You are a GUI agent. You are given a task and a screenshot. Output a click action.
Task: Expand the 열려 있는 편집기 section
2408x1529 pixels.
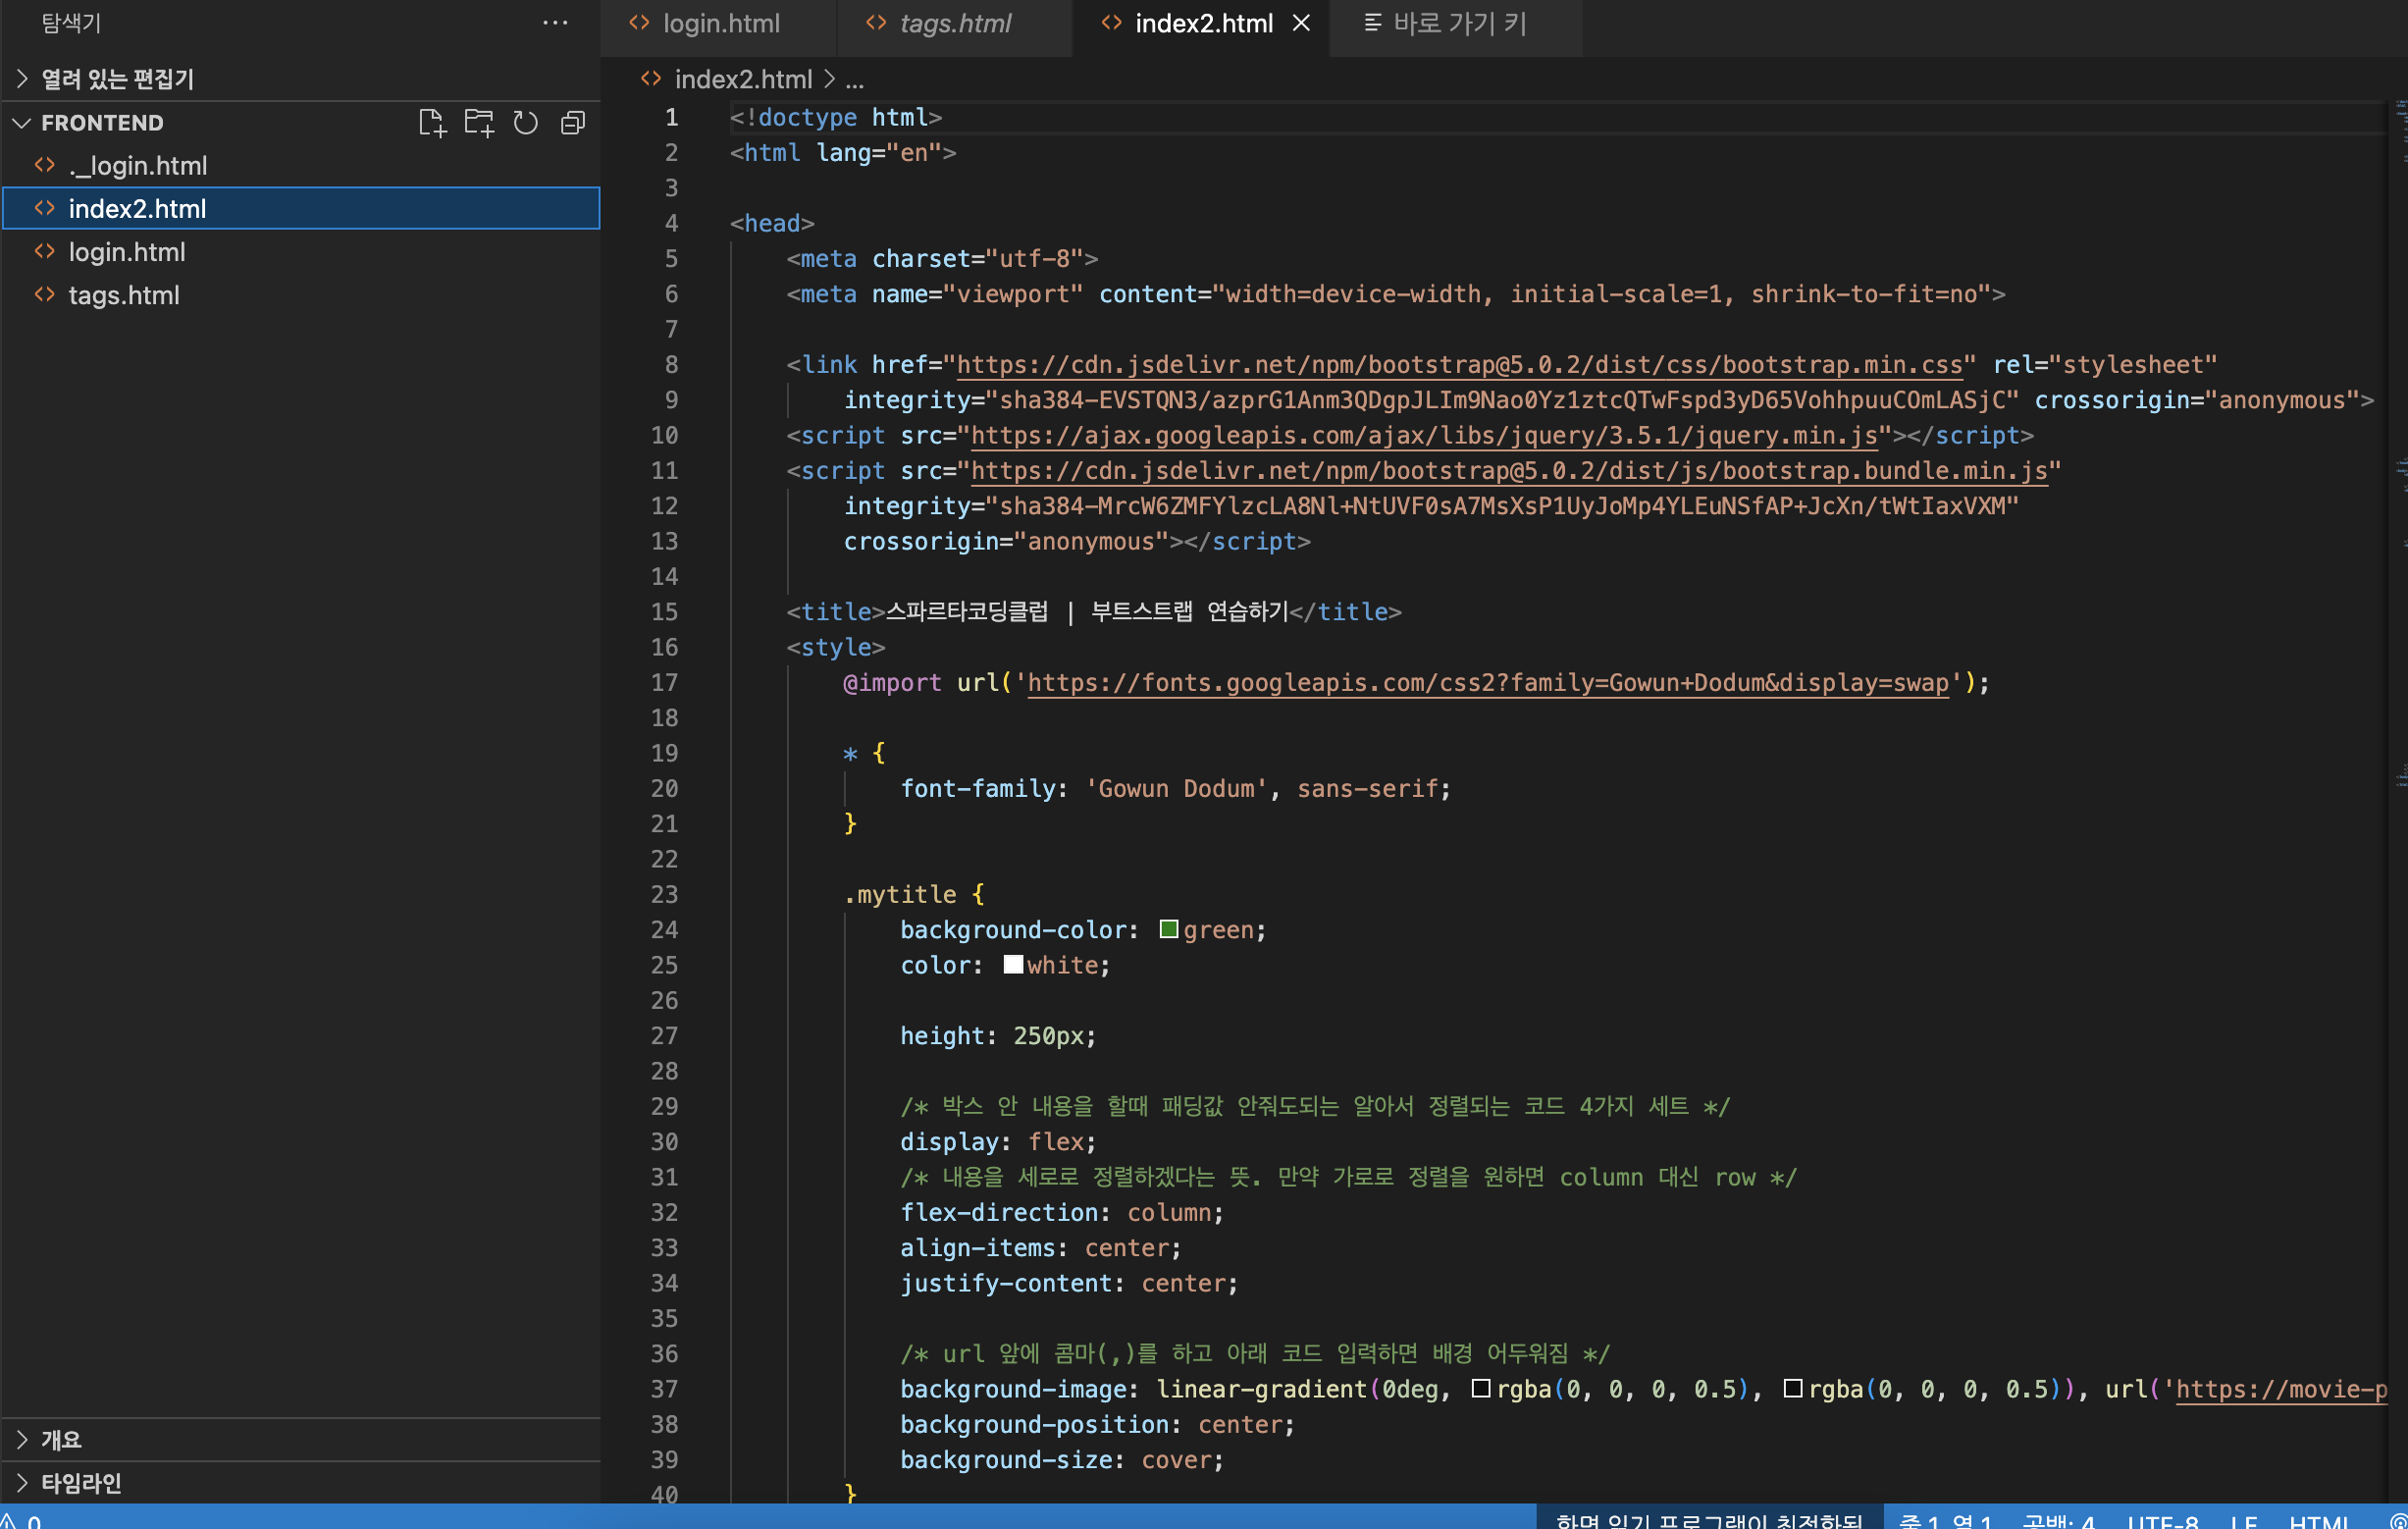pyautogui.click(x=300, y=79)
